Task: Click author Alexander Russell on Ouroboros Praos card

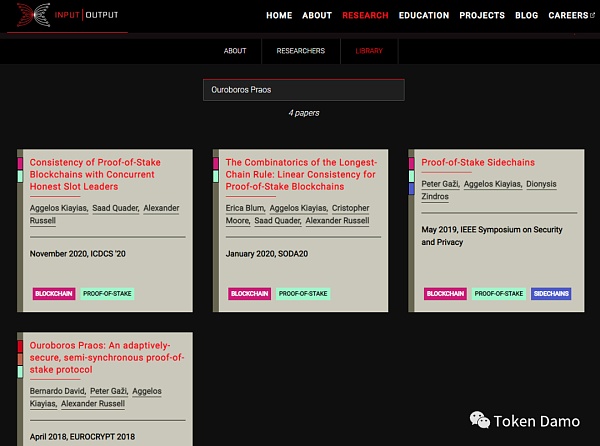Action: click(93, 404)
